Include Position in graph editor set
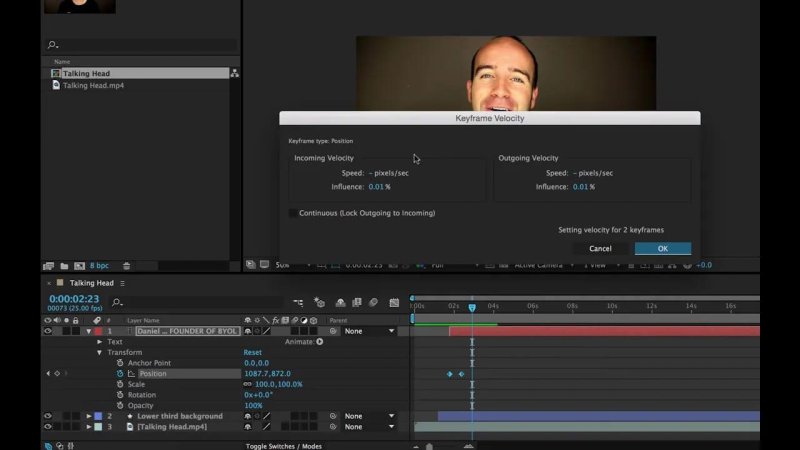800x450 pixels. click(x=131, y=373)
